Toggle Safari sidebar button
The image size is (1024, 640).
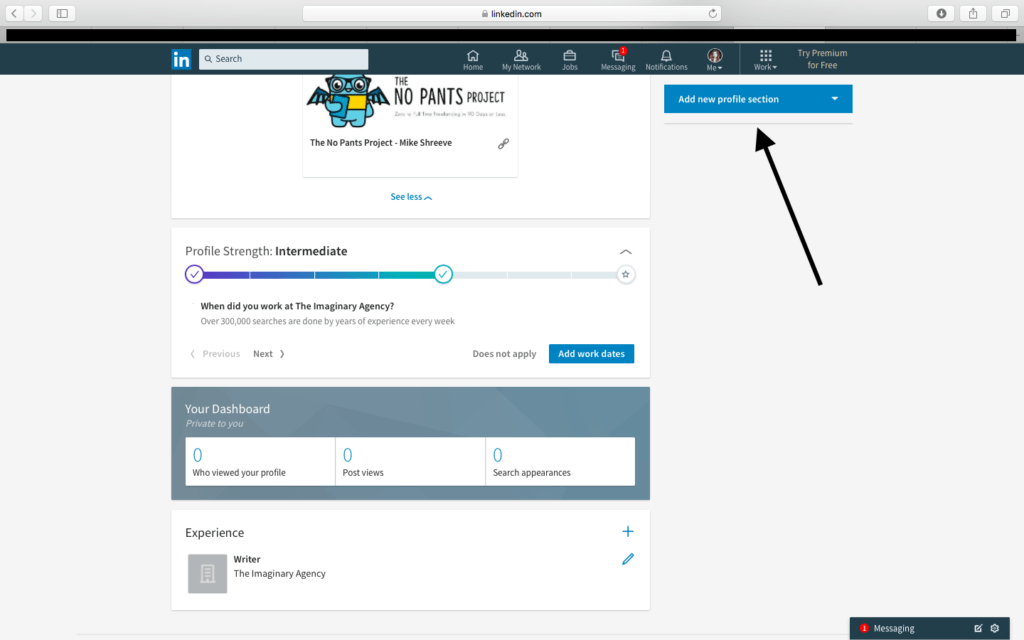[62, 13]
